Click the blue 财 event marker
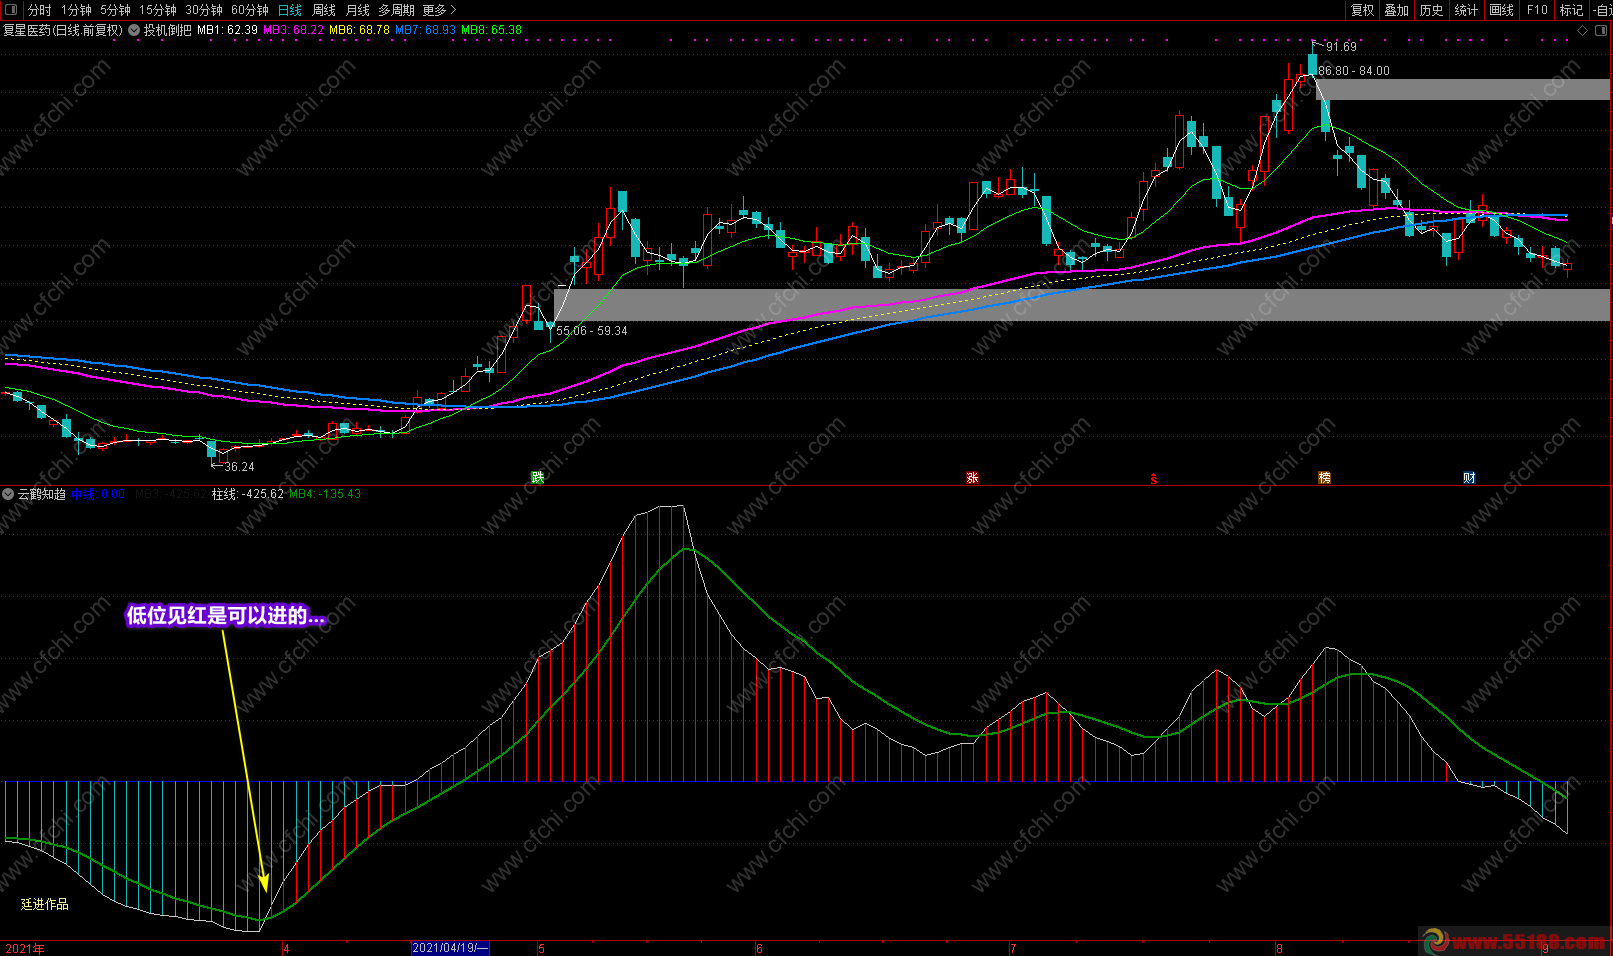The width and height of the screenshot is (1613, 956). [1469, 477]
